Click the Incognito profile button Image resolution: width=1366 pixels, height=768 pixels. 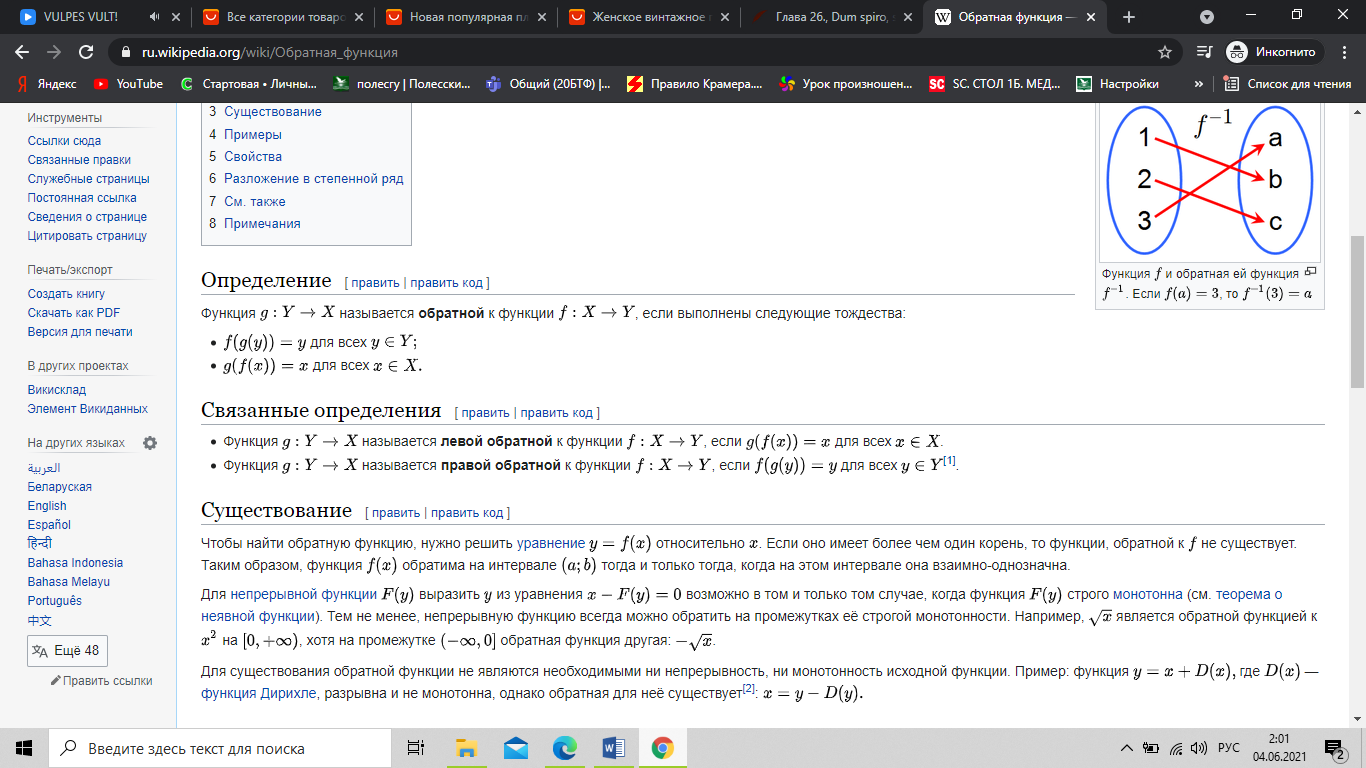(x=1273, y=52)
